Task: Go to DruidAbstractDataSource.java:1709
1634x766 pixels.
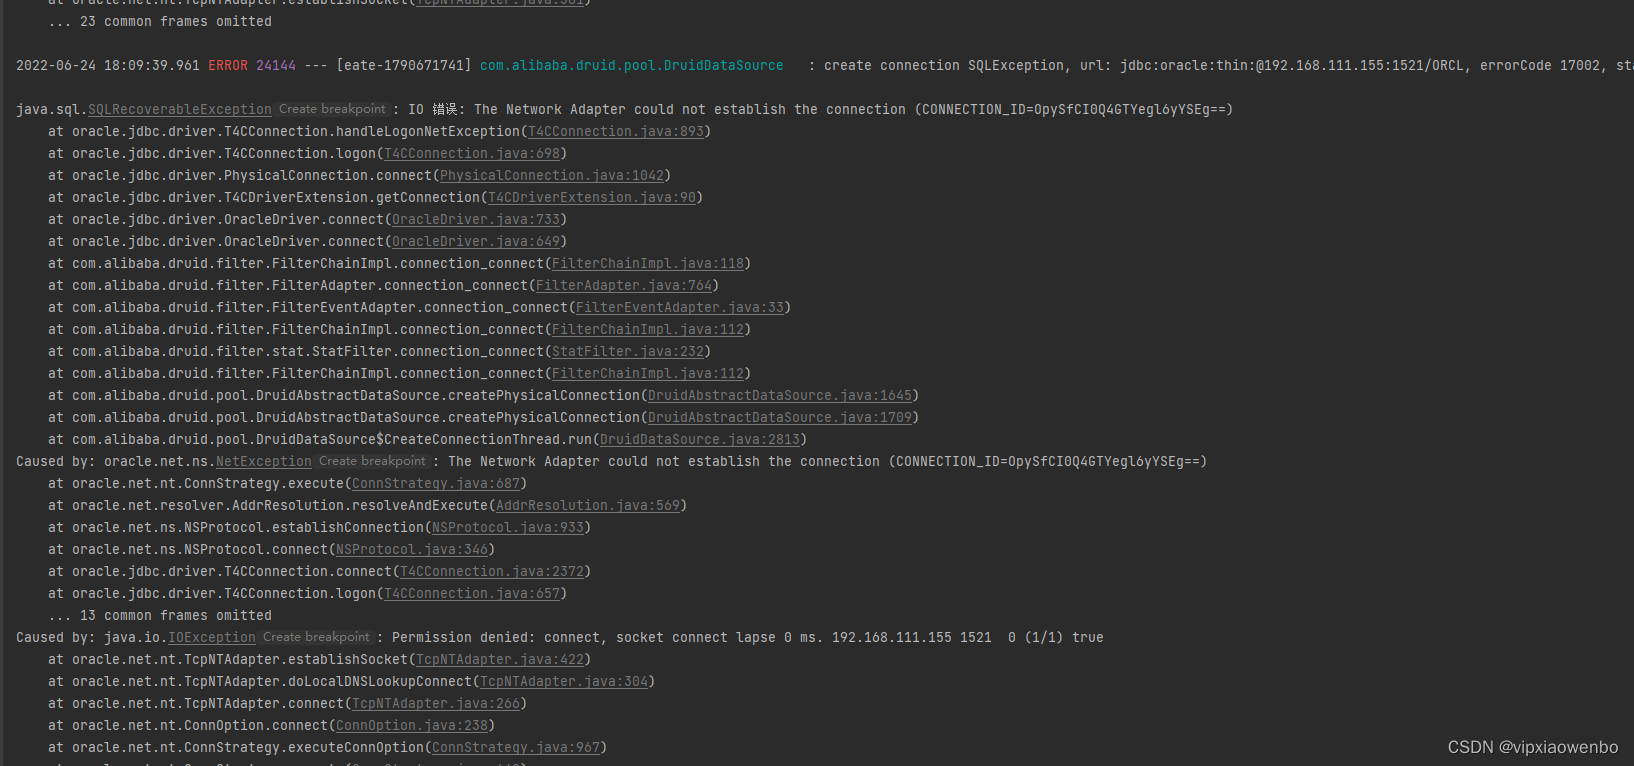Action: [780, 418]
